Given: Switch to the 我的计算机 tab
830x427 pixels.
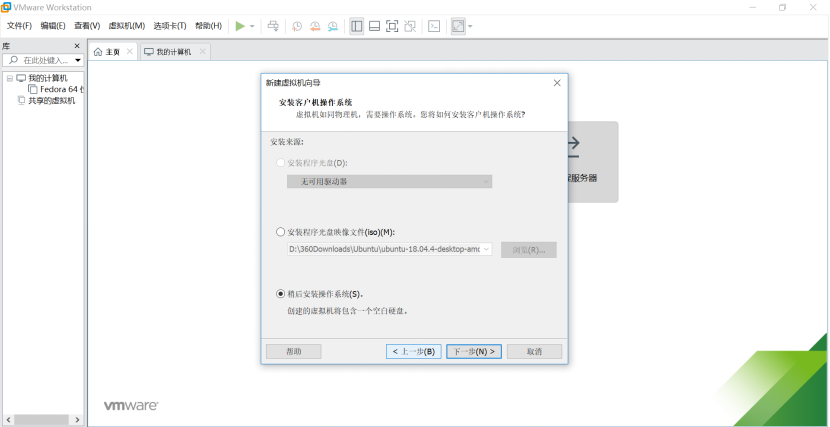Looking at the screenshot, I should [x=173, y=52].
